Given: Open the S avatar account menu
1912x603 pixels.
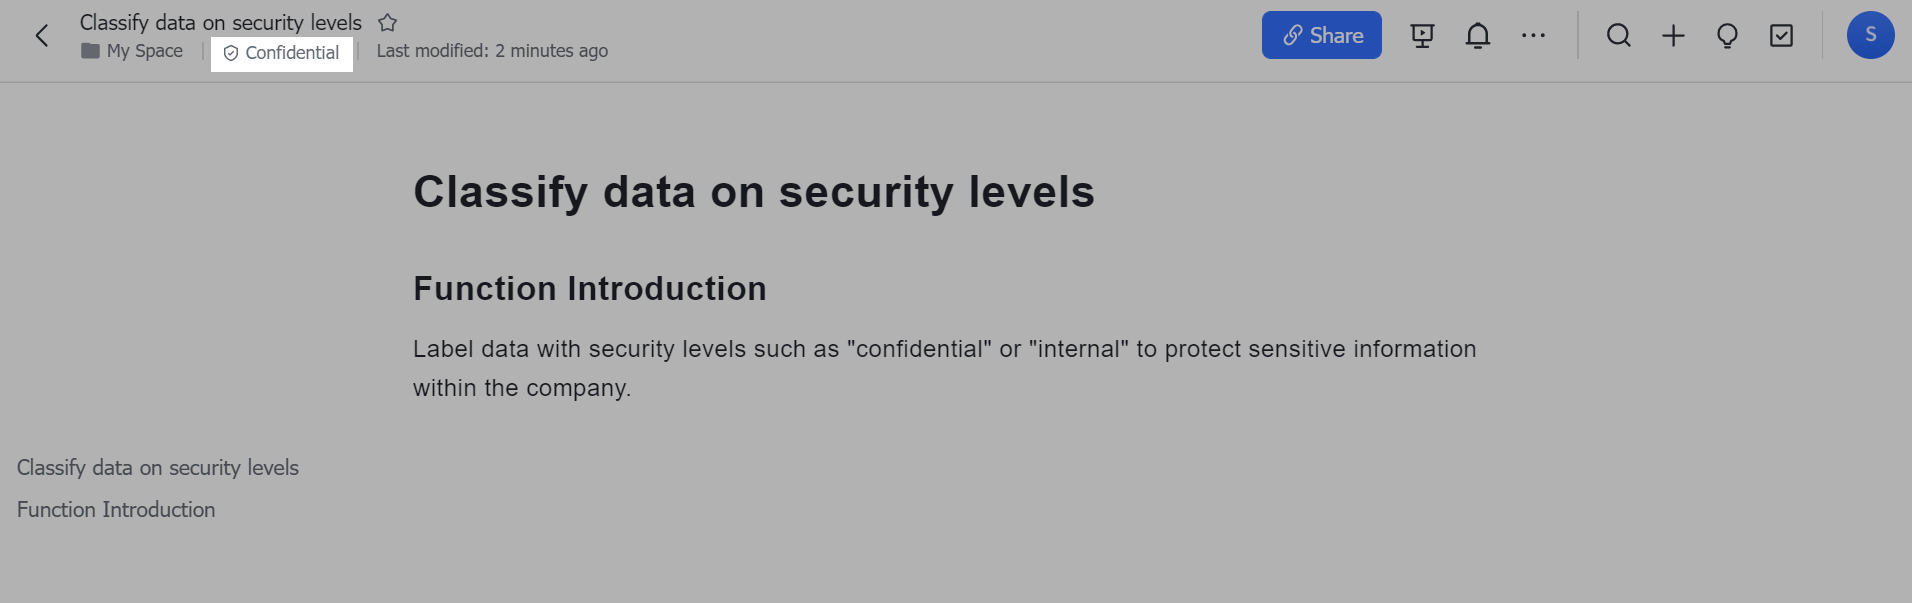Looking at the screenshot, I should coord(1870,35).
